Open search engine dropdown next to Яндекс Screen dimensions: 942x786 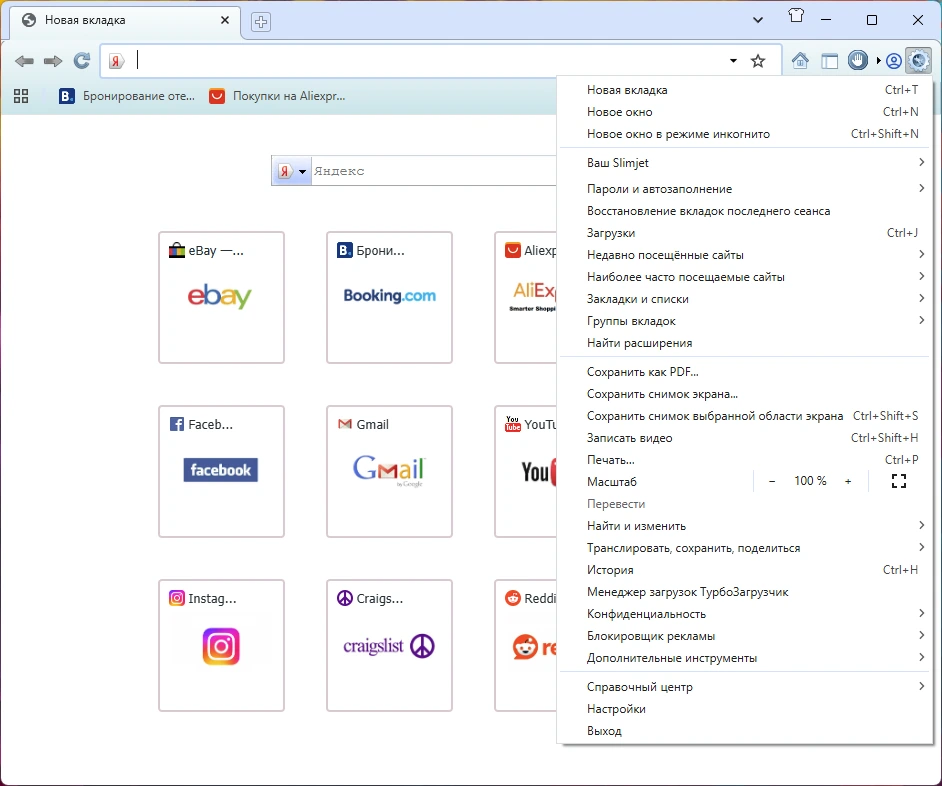click(x=293, y=171)
